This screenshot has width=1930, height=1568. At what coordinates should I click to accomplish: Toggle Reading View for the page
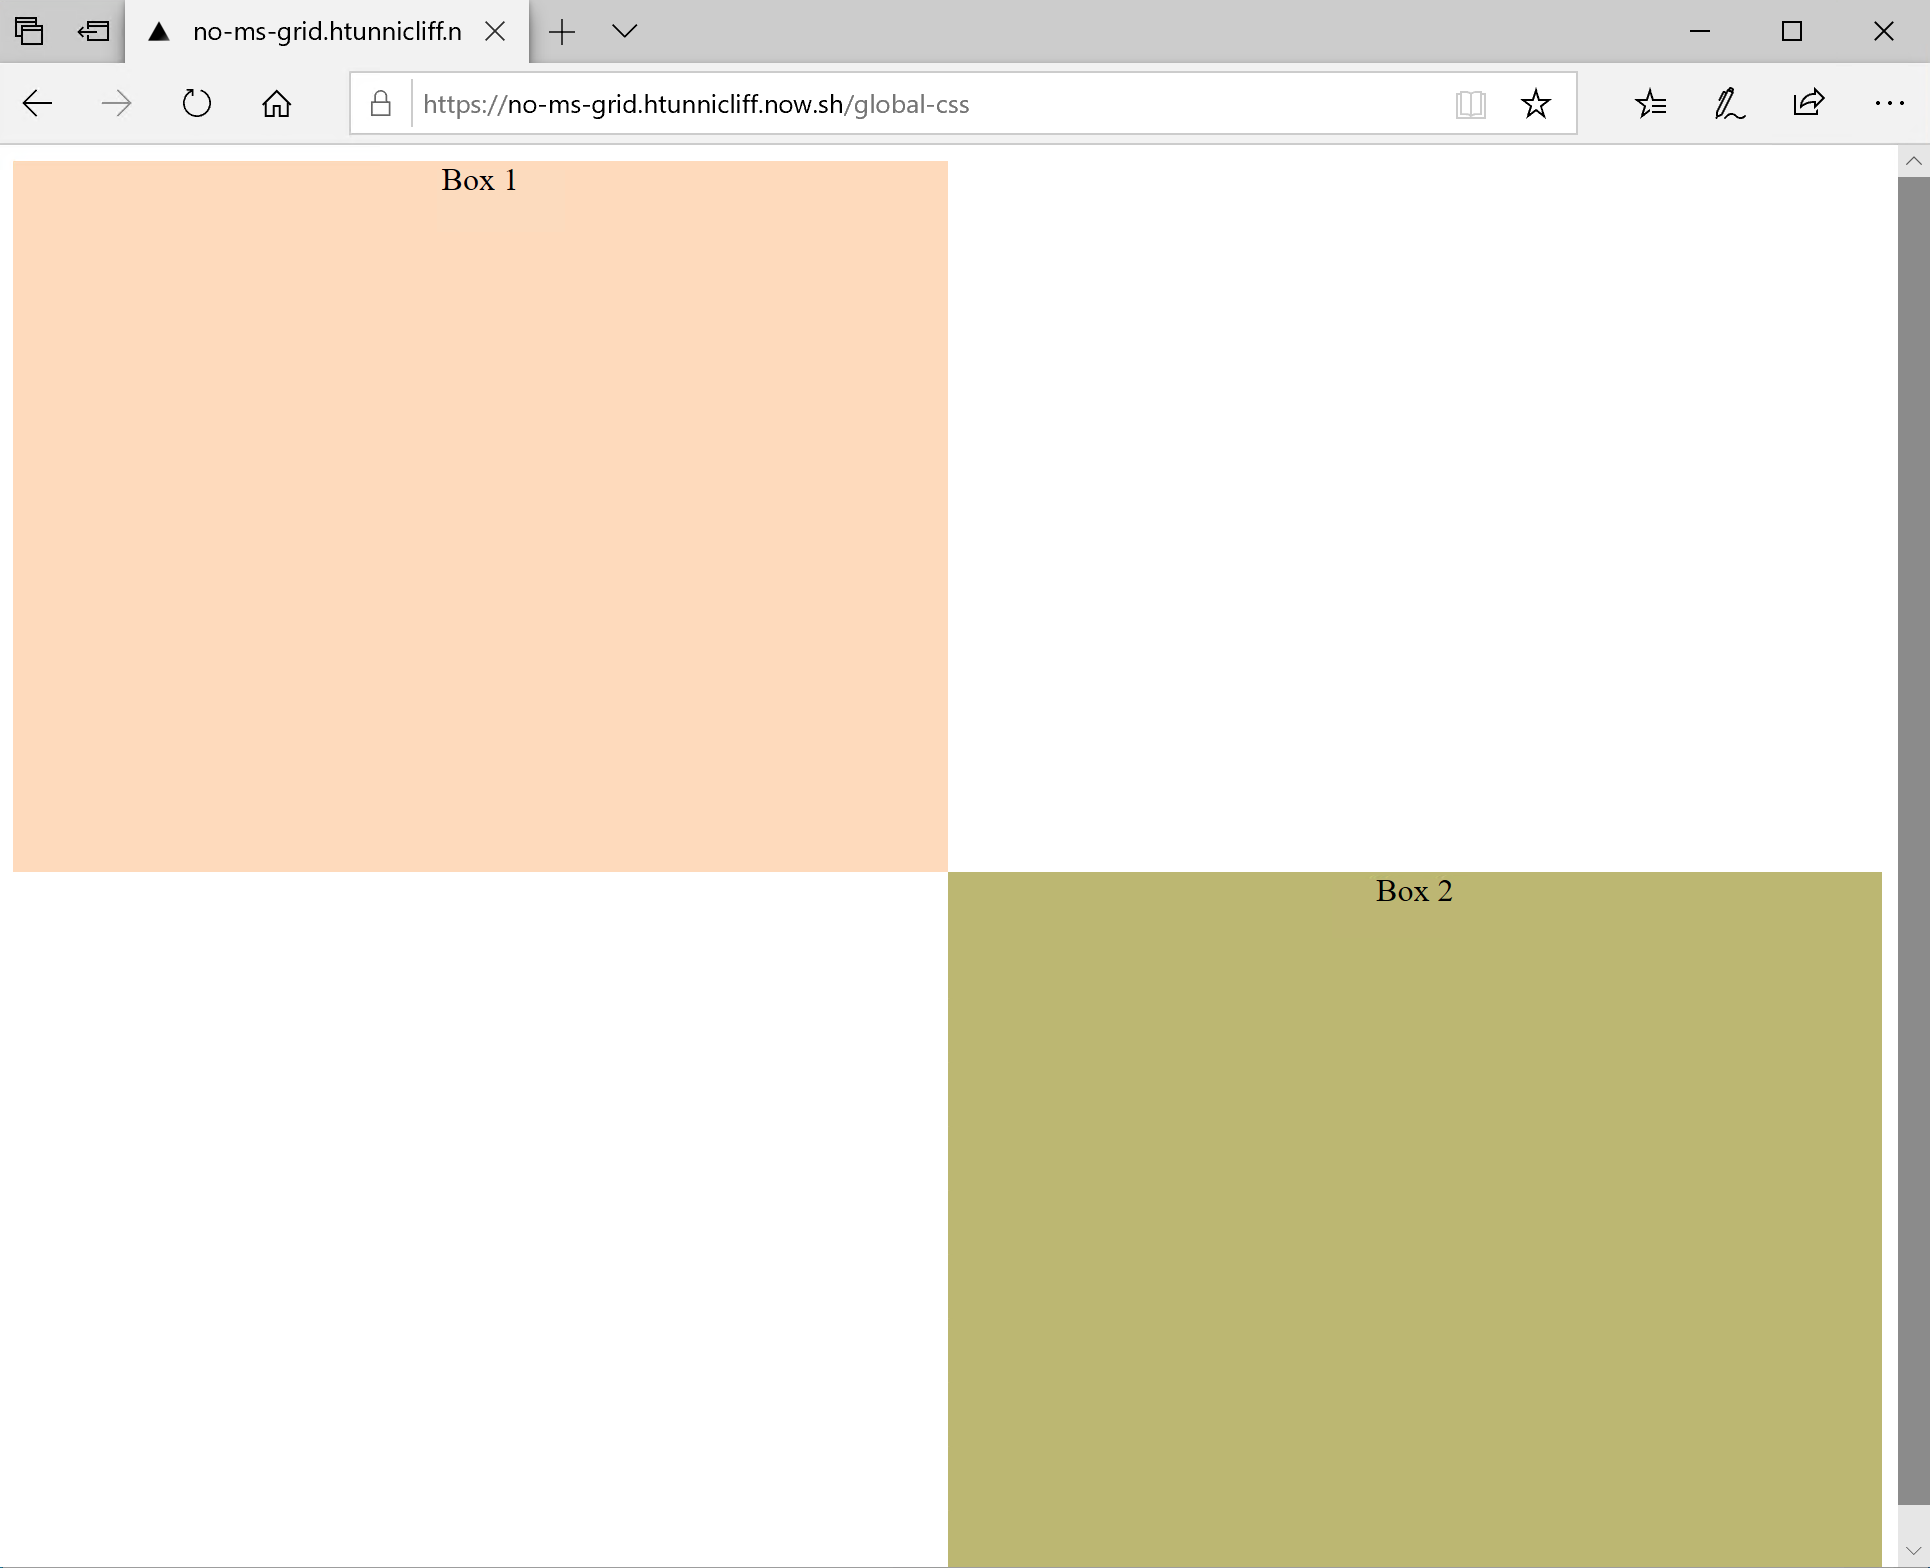click(1470, 103)
